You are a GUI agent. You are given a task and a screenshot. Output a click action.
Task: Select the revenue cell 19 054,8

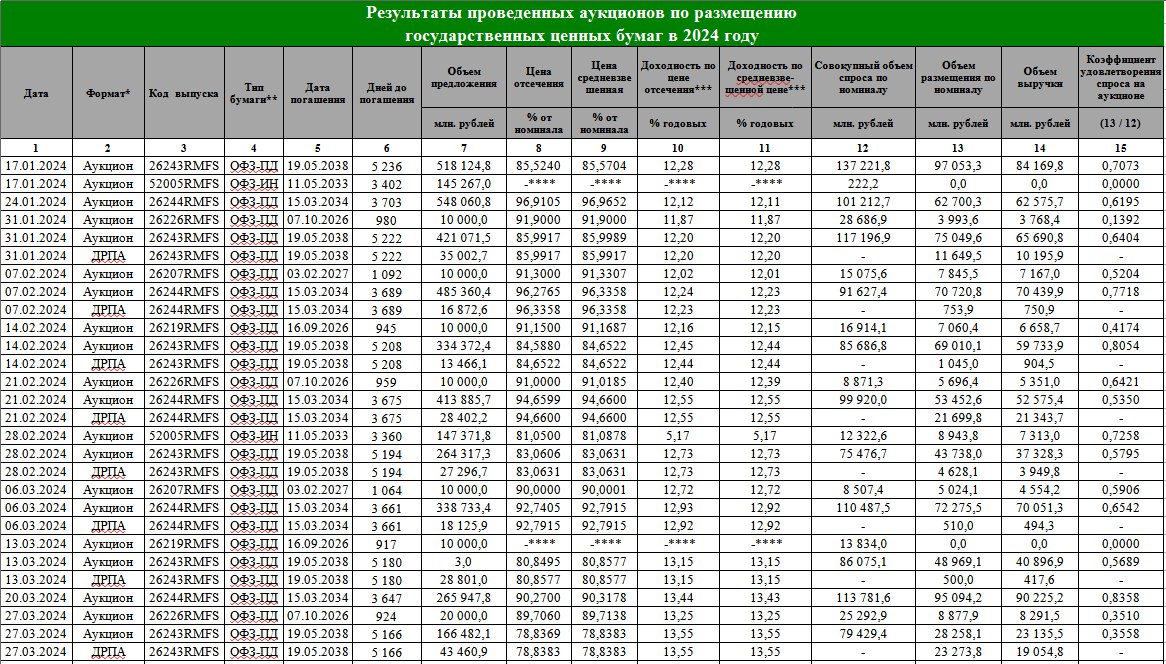click(x=1040, y=651)
